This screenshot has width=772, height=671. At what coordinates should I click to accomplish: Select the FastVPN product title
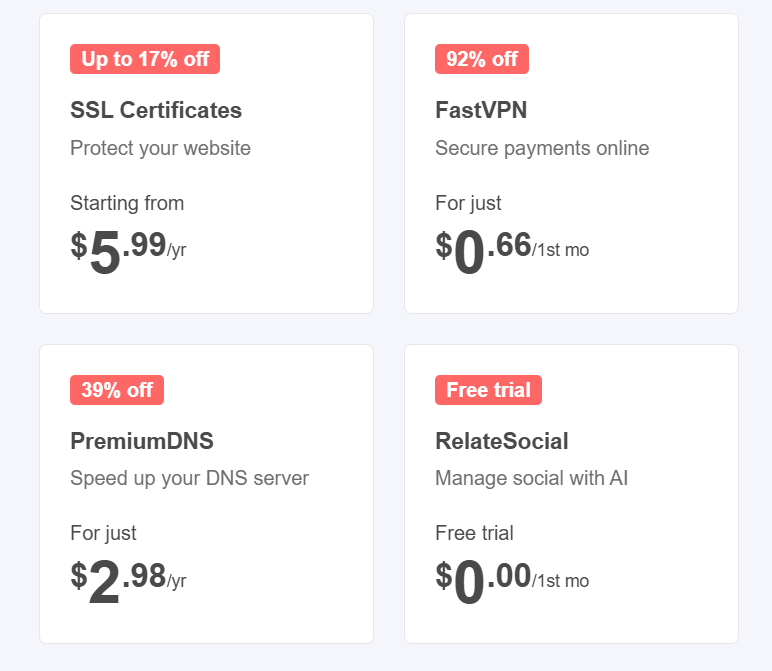481,110
